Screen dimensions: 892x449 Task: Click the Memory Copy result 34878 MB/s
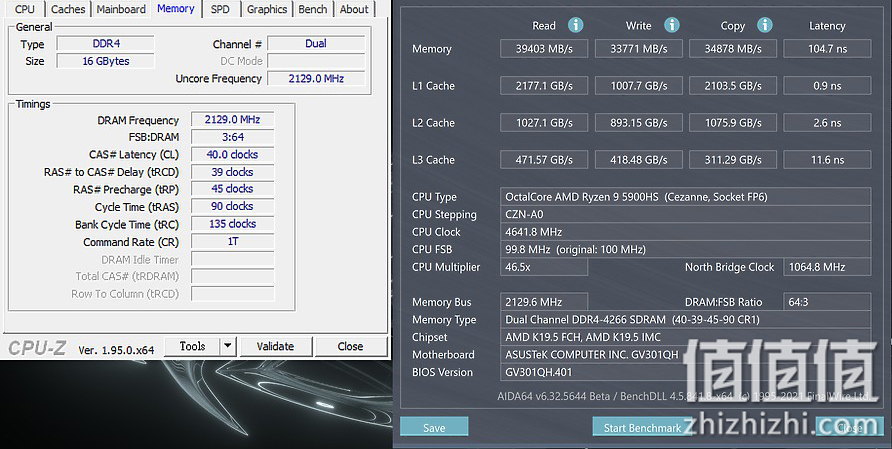(x=733, y=48)
